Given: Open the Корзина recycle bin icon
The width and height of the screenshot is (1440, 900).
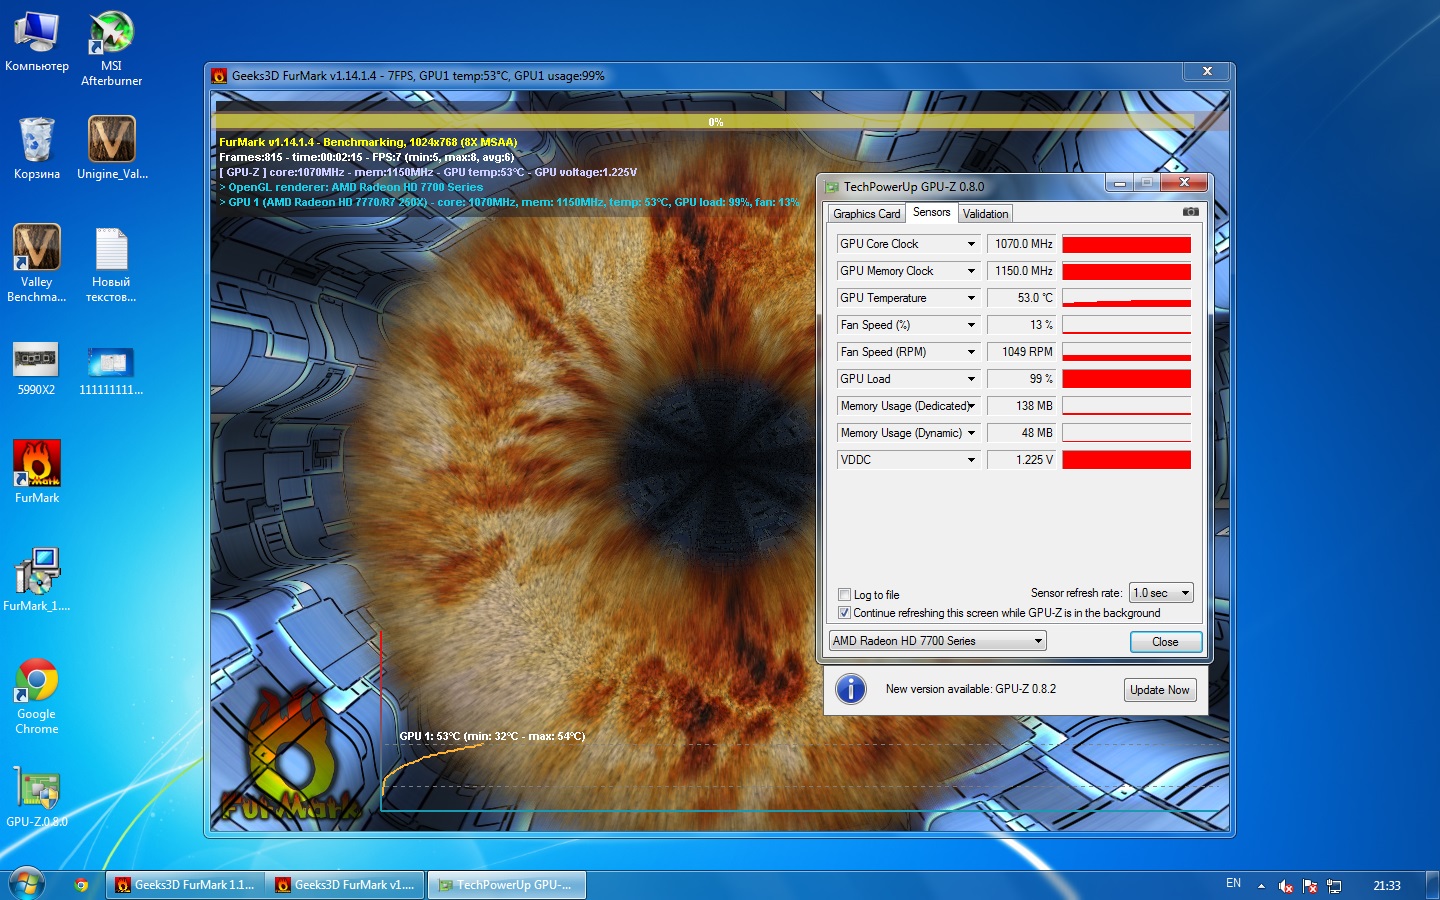Looking at the screenshot, I should [37, 148].
